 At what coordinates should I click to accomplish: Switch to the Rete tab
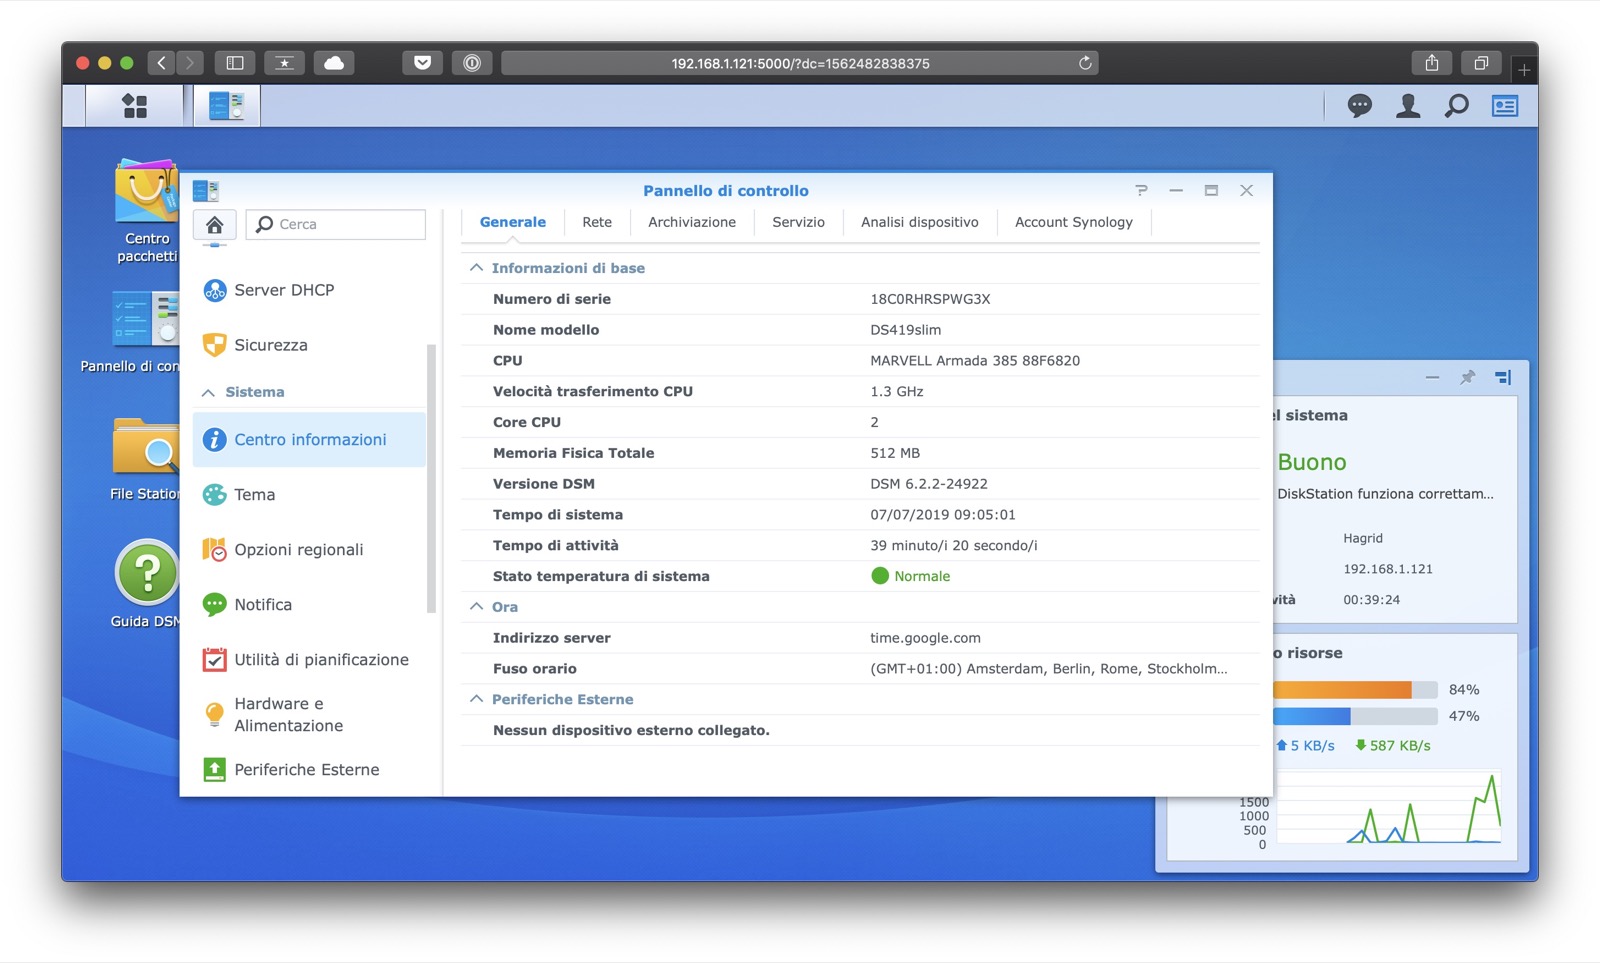(x=597, y=222)
